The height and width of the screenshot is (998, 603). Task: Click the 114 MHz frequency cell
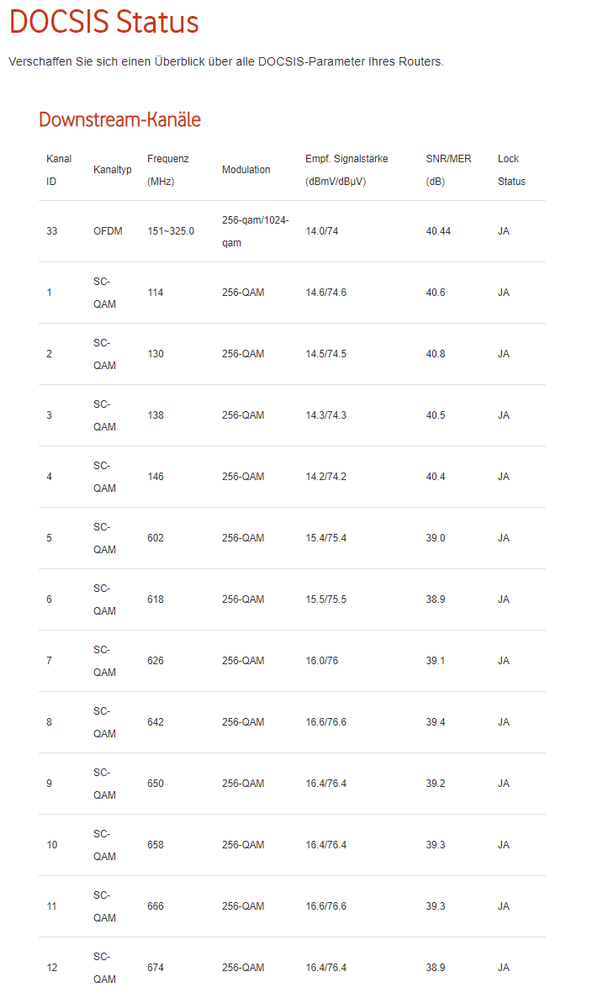[155, 292]
